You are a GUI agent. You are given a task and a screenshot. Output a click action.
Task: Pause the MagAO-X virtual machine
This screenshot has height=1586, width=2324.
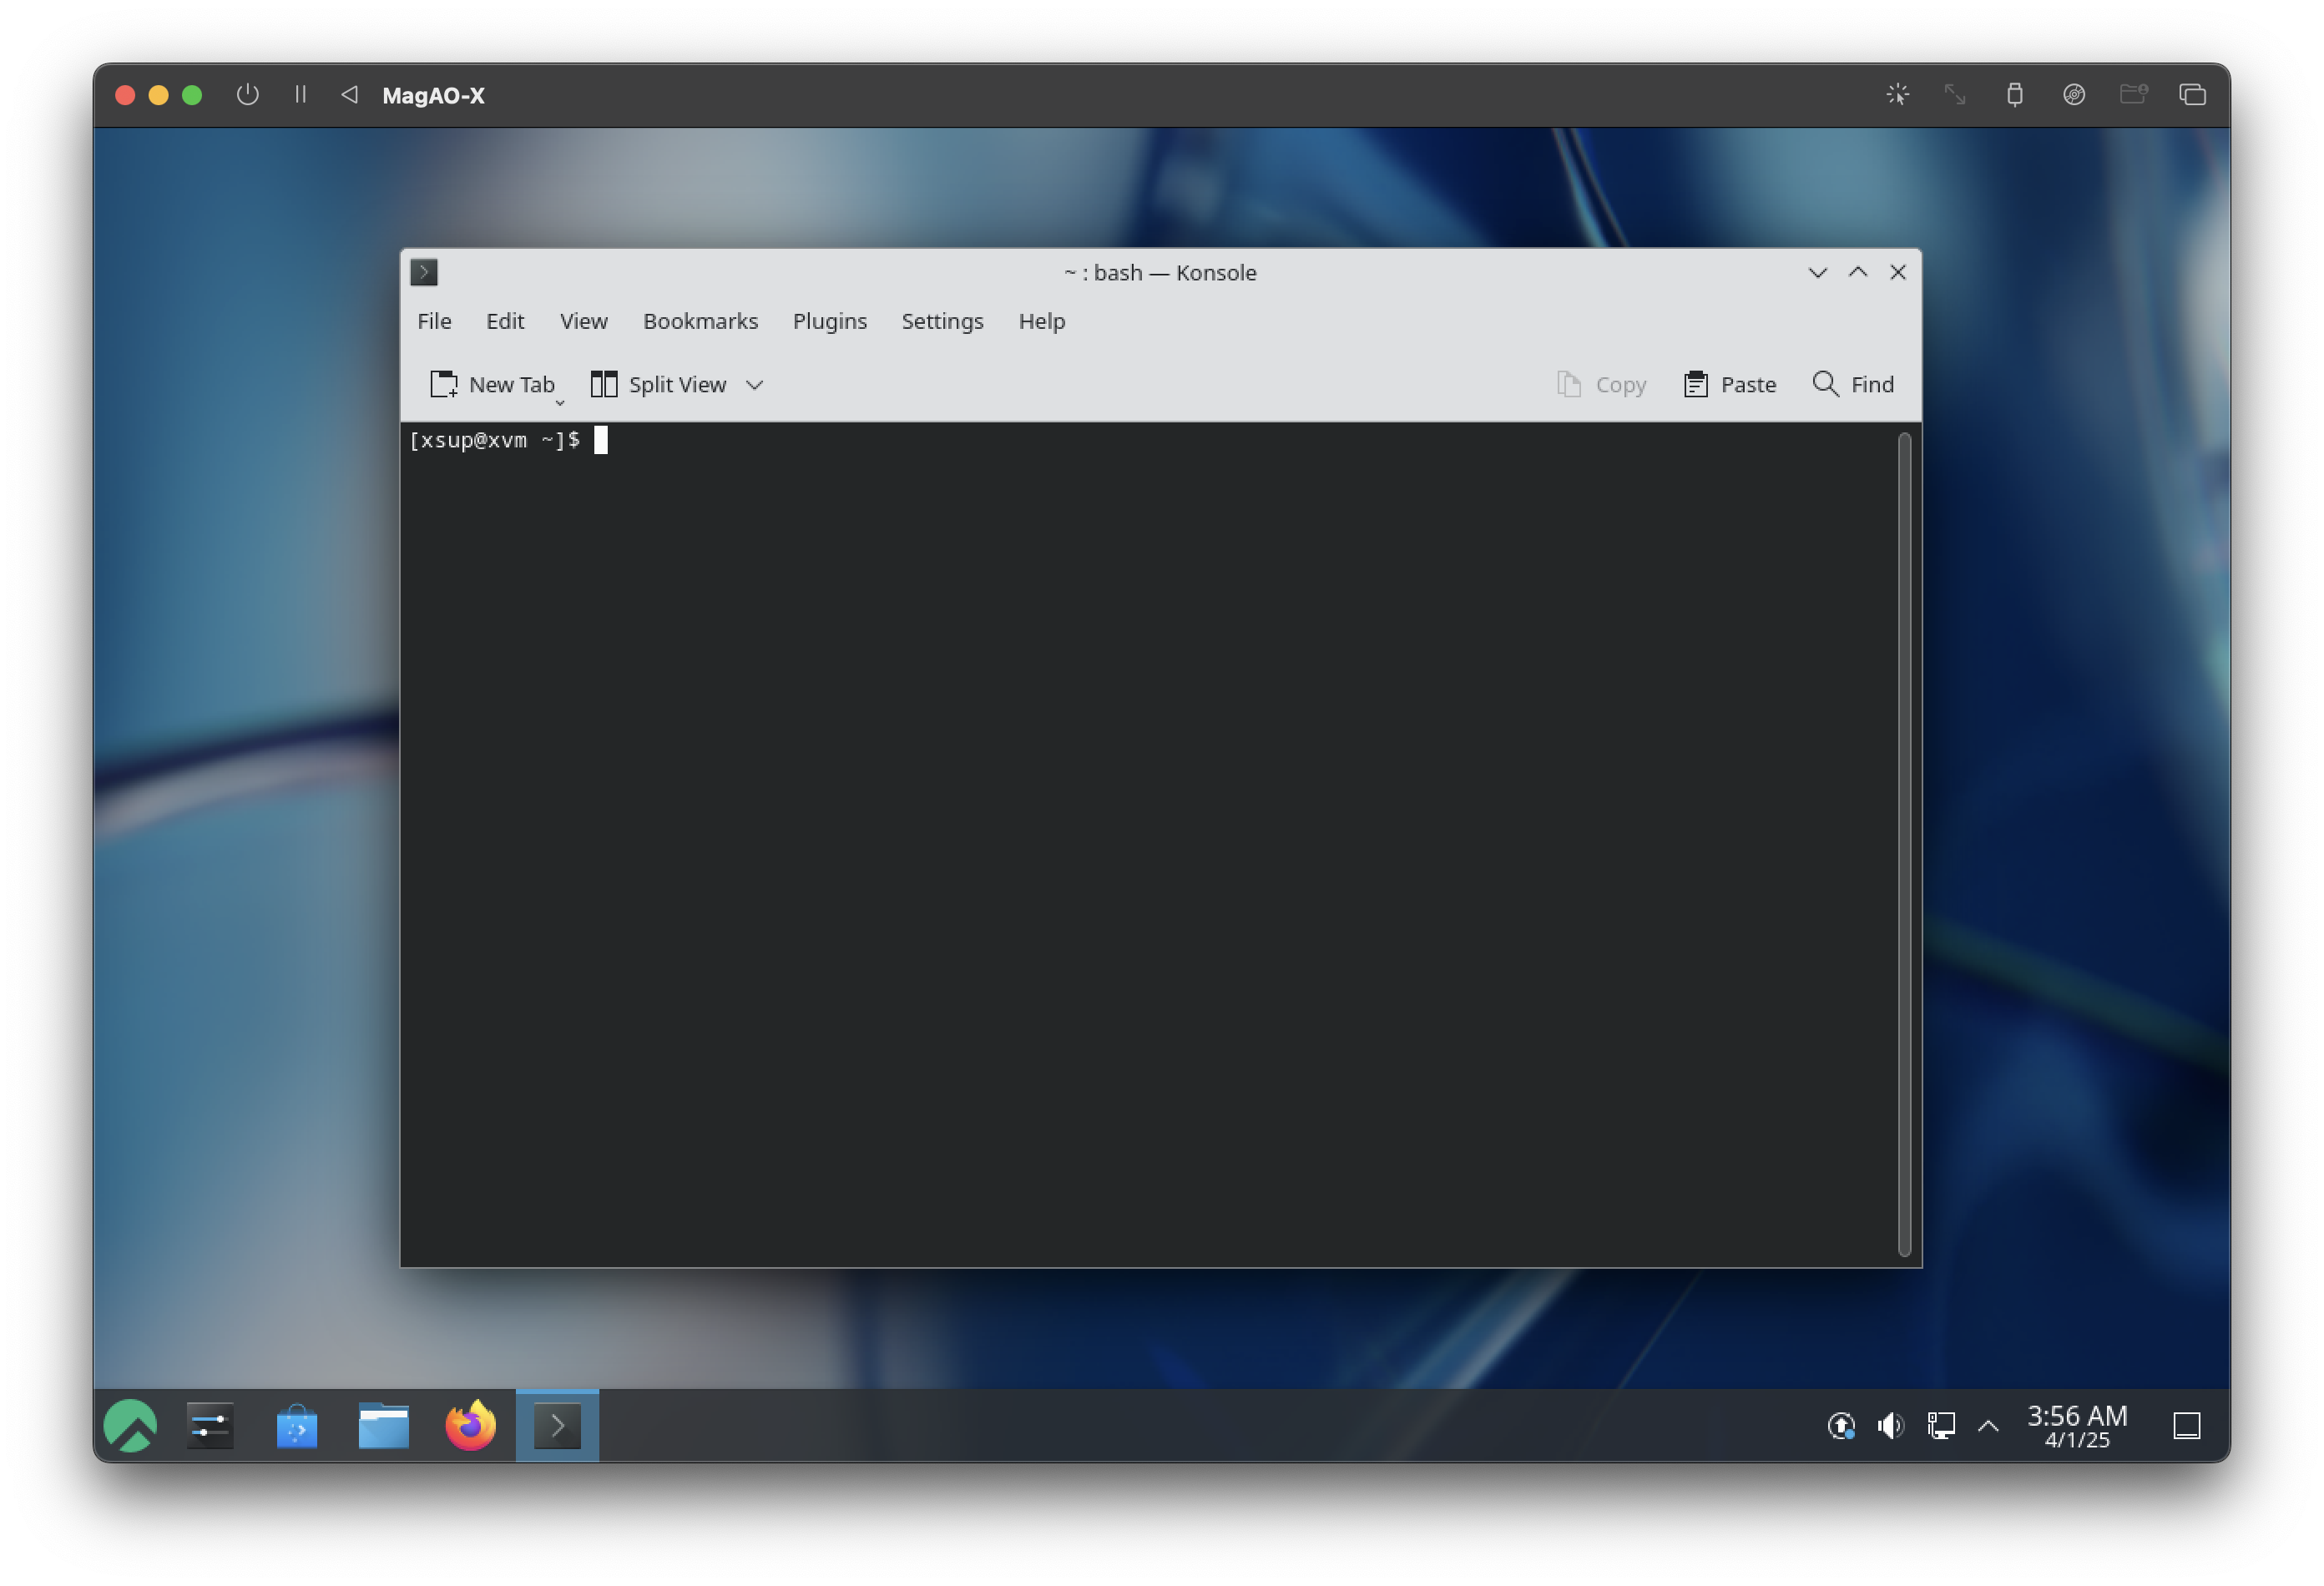pyautogui.click(x=300, y=94)
